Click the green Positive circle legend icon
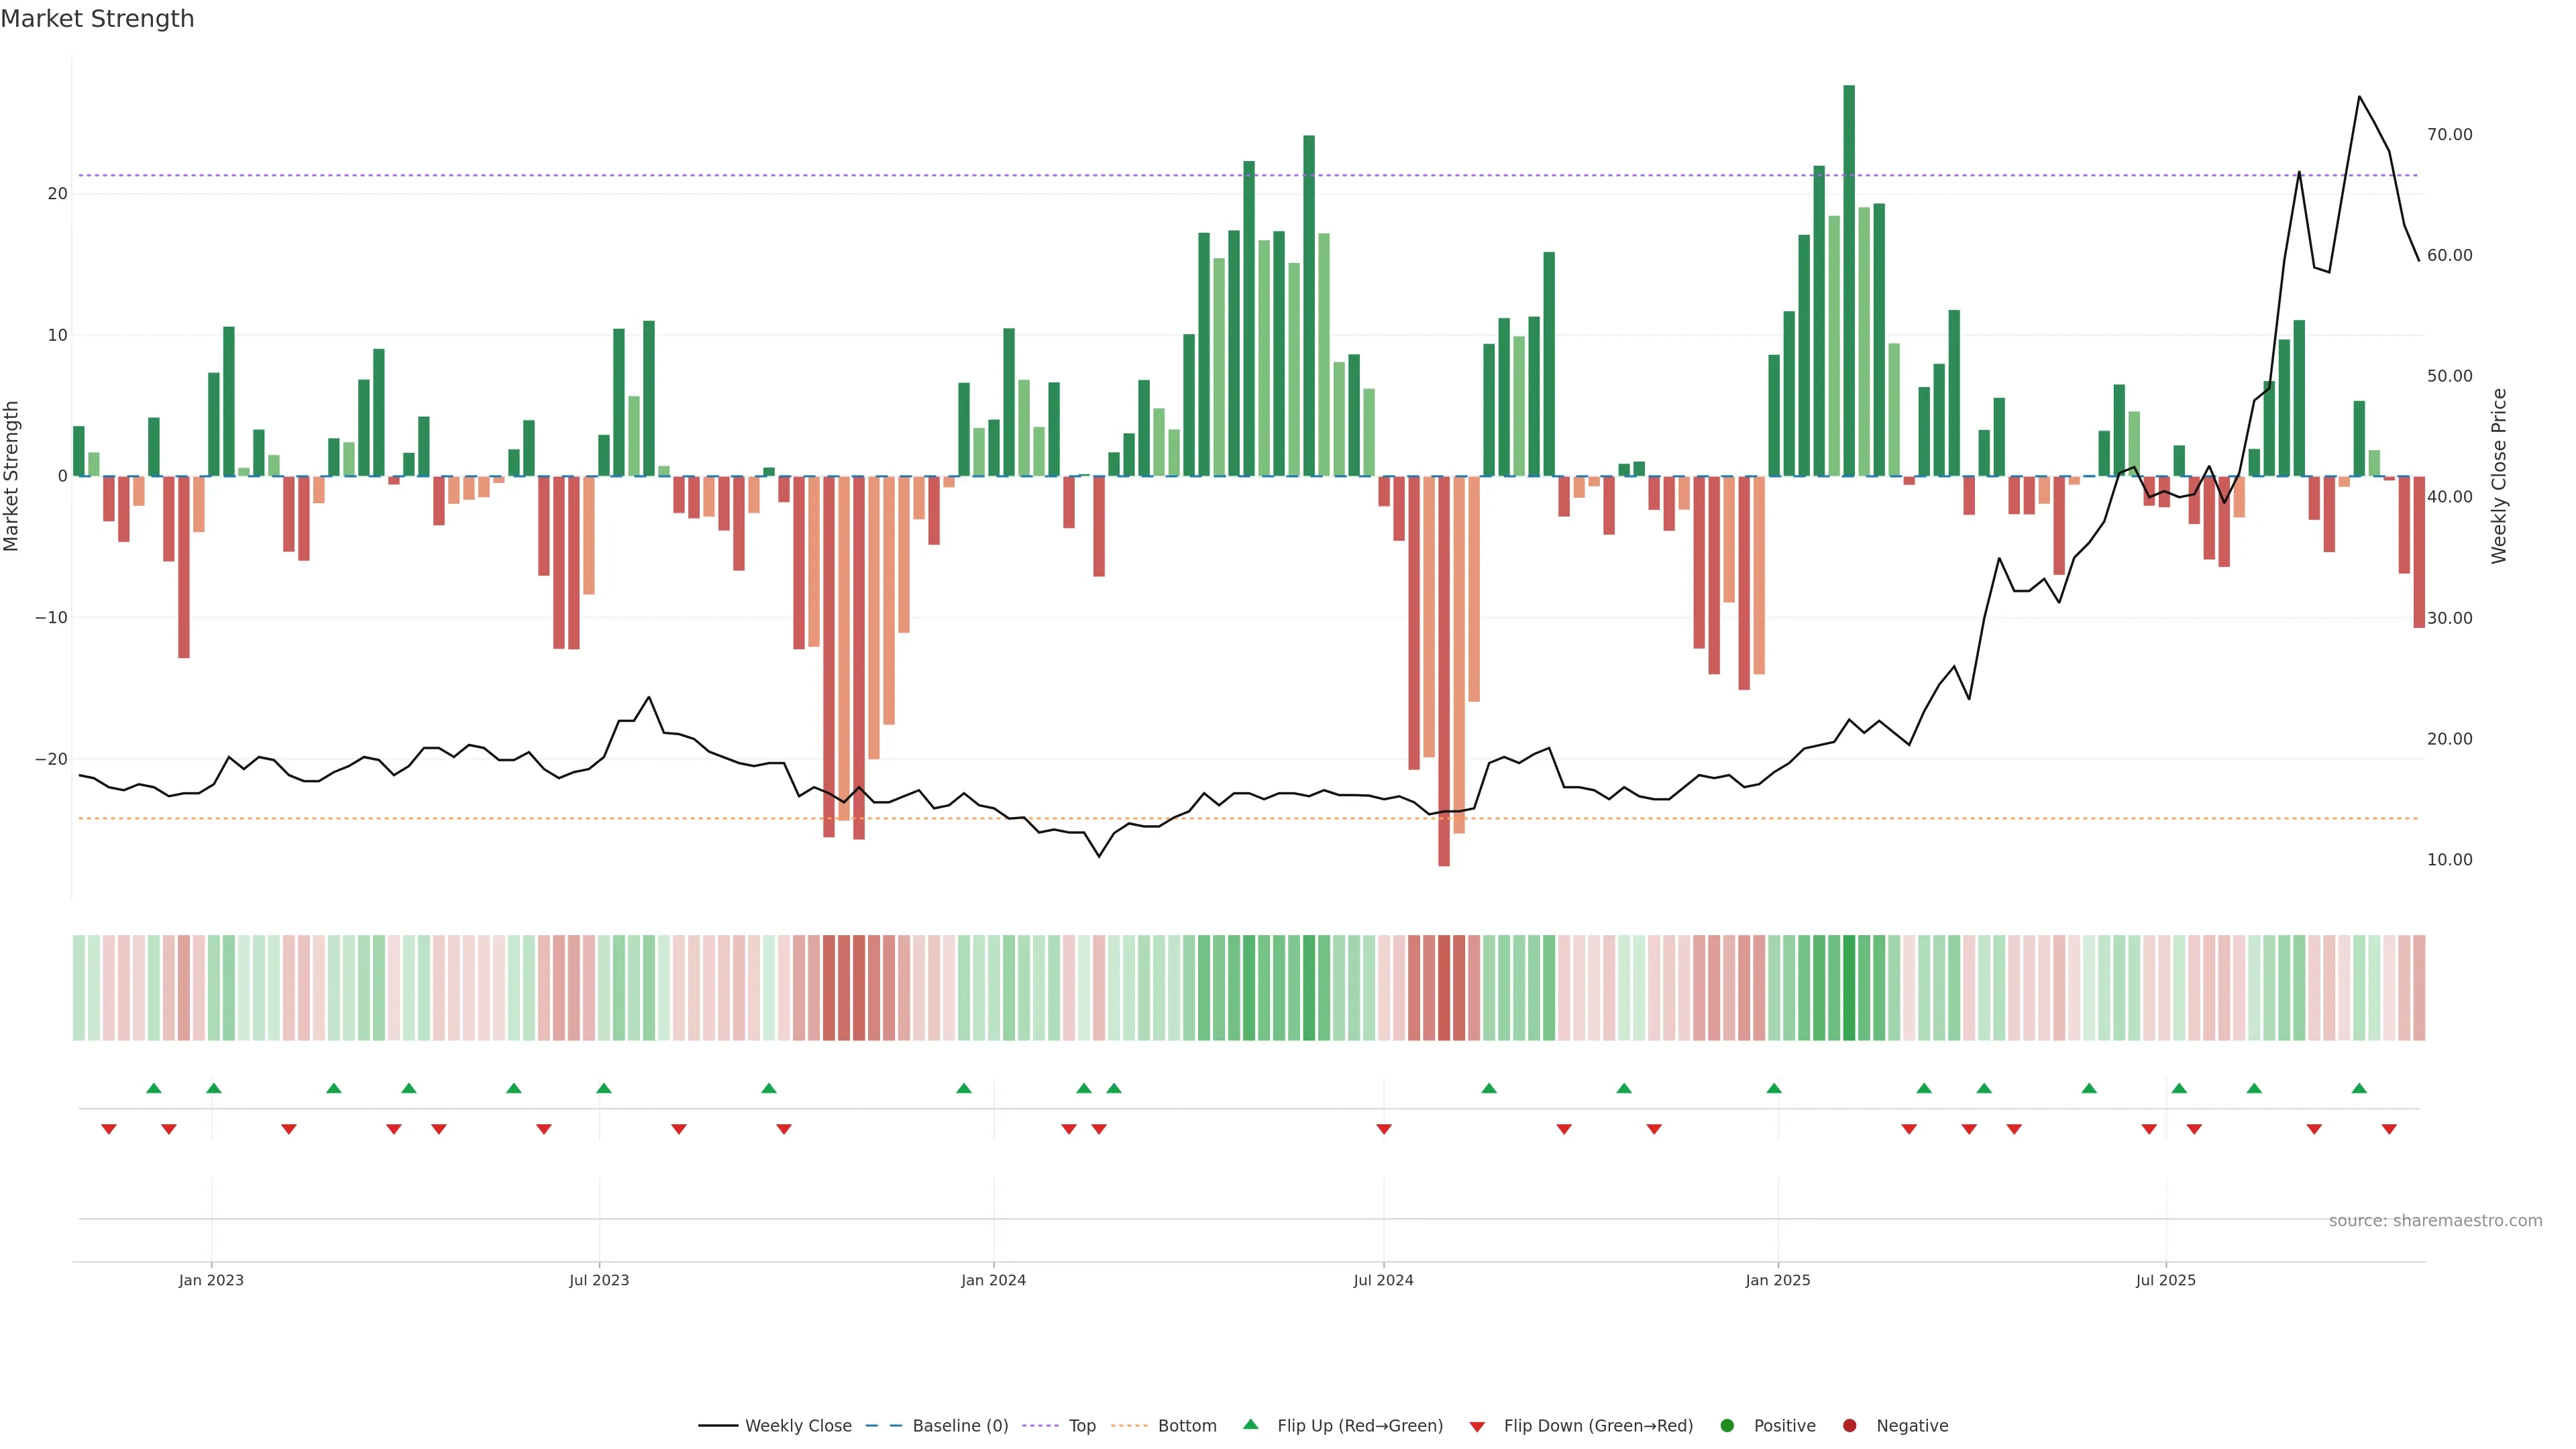The width and height of the screenshot is (2576, 1449). point(1726,1425)
